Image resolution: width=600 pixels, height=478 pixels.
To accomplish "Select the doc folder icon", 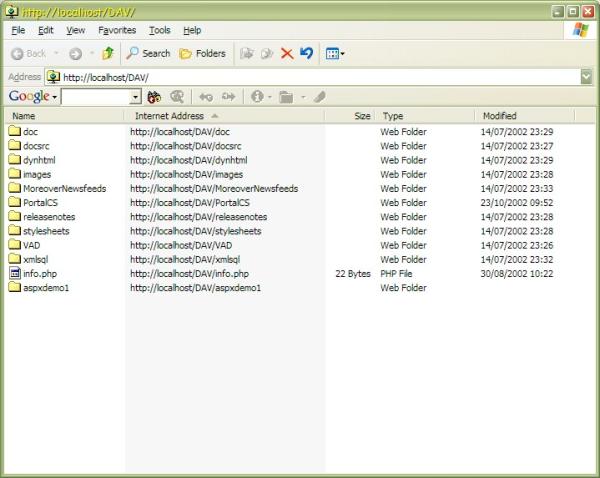I will [x=15, y=131].
